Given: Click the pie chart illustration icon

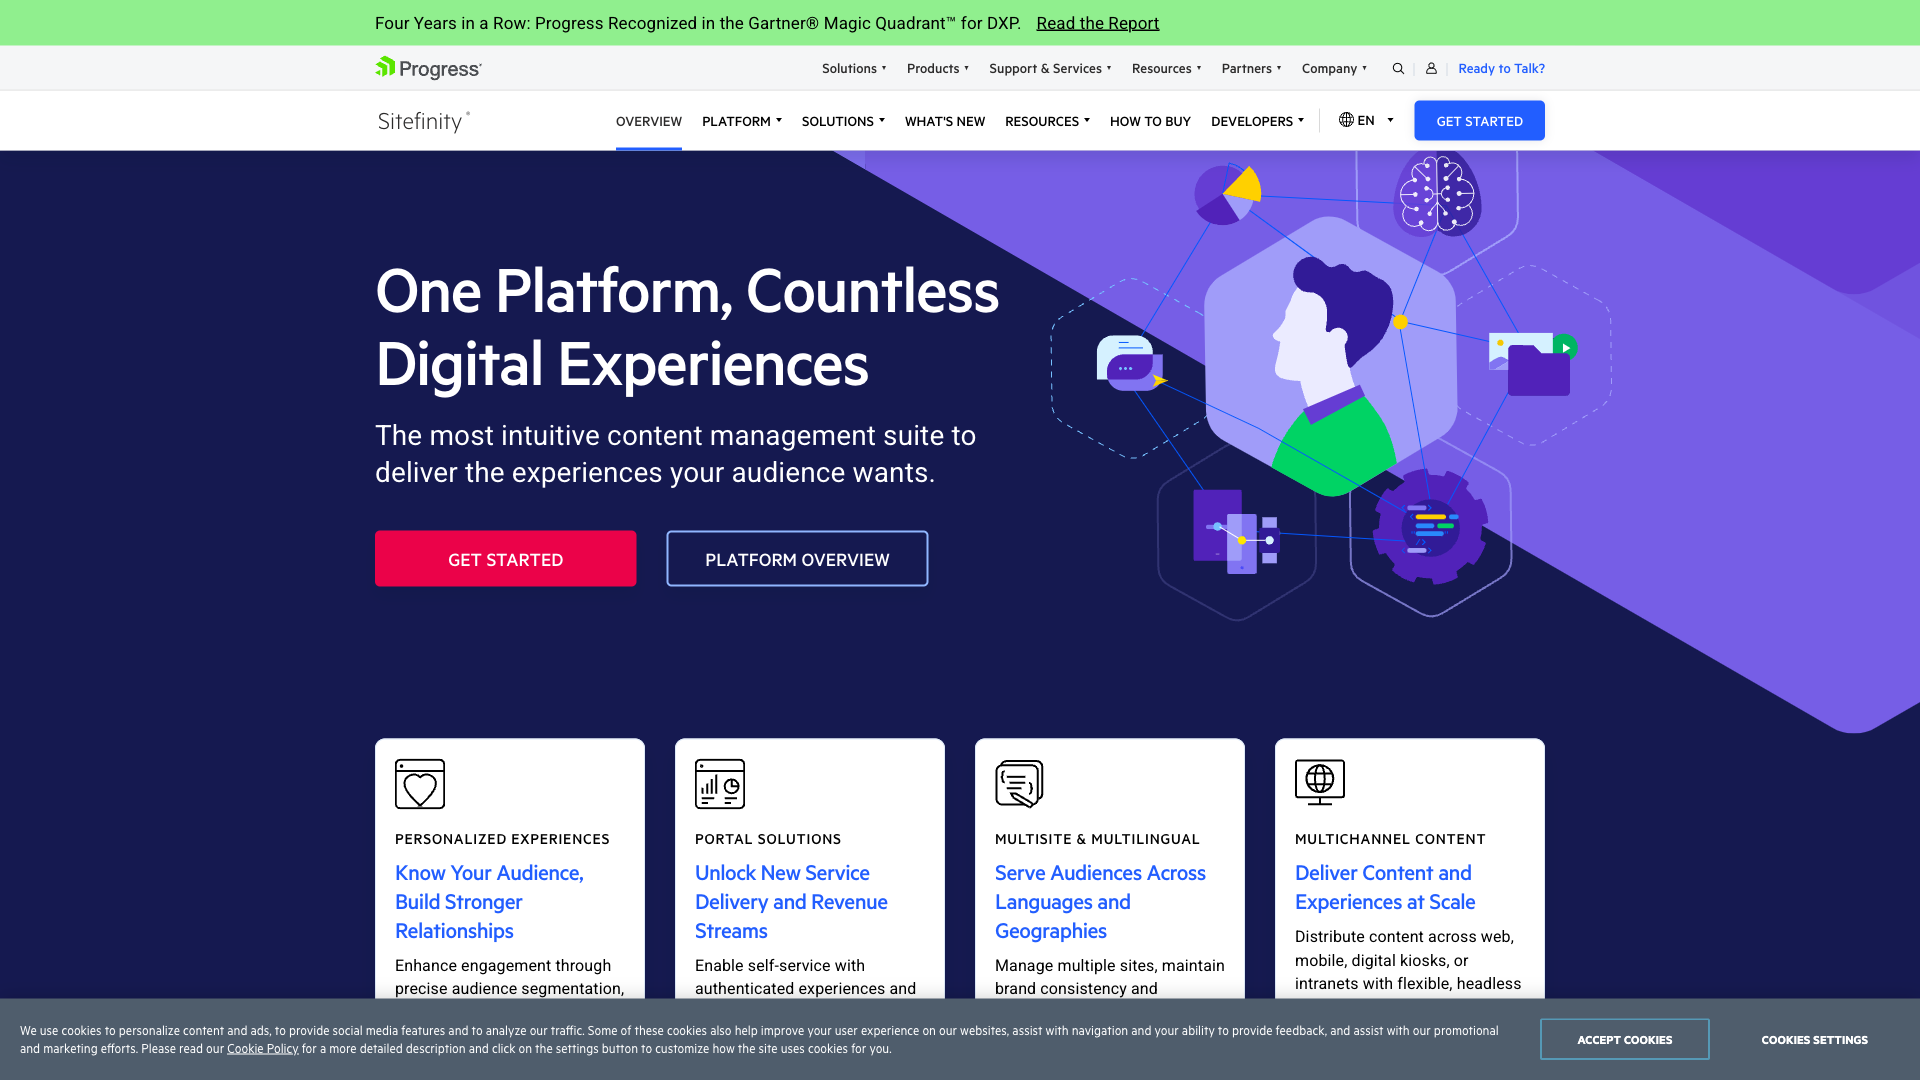Looking at the screenshot, I should click(1228, 194).
